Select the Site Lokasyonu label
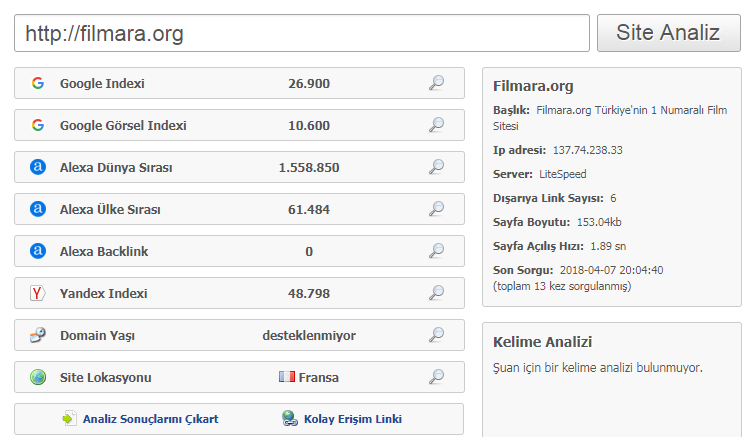This screenshot has height=437, width=744. tap(105, 378)
